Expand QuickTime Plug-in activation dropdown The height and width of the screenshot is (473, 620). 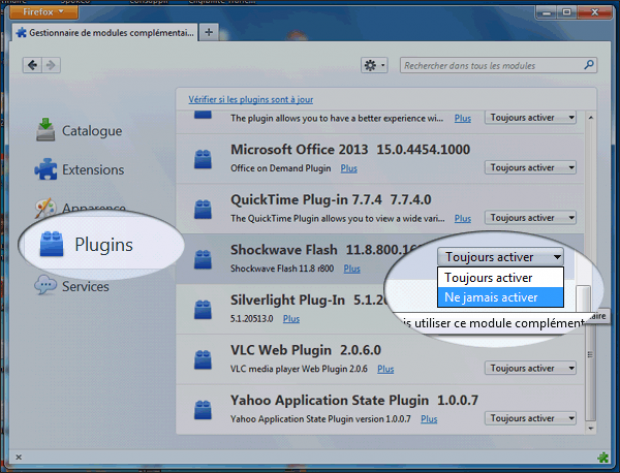pos(530,218)
